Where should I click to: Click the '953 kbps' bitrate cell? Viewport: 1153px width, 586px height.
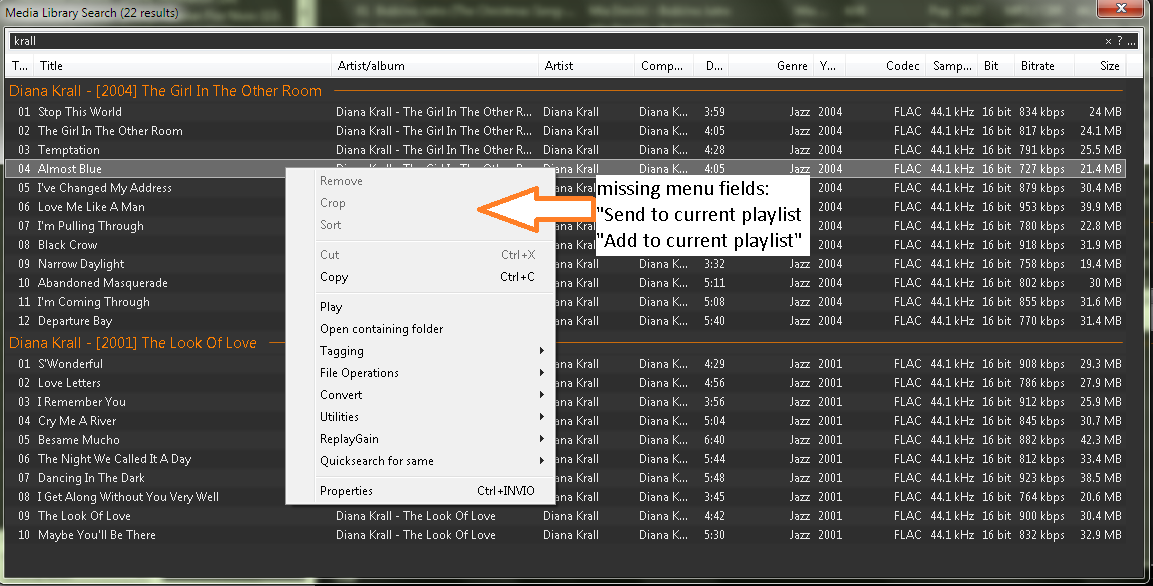click(1042, 207)
